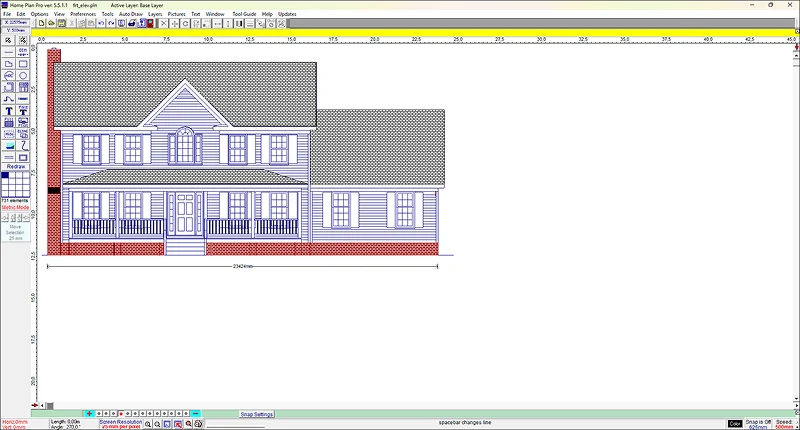Click the horizontal scrollbar left arrow
This screenshot has height=430, width=800.
click(x=42, y=406)
